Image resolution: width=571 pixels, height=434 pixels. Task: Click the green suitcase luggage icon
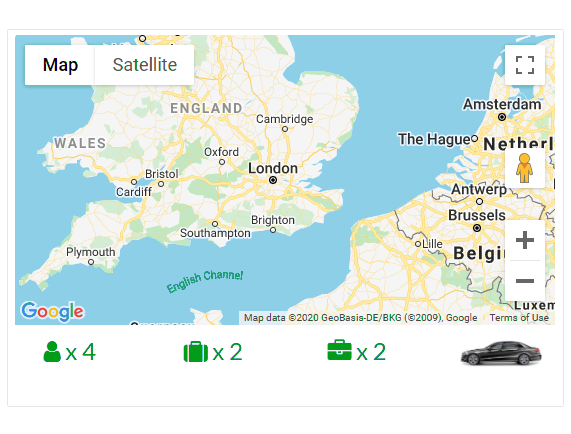tap(196, 352)
